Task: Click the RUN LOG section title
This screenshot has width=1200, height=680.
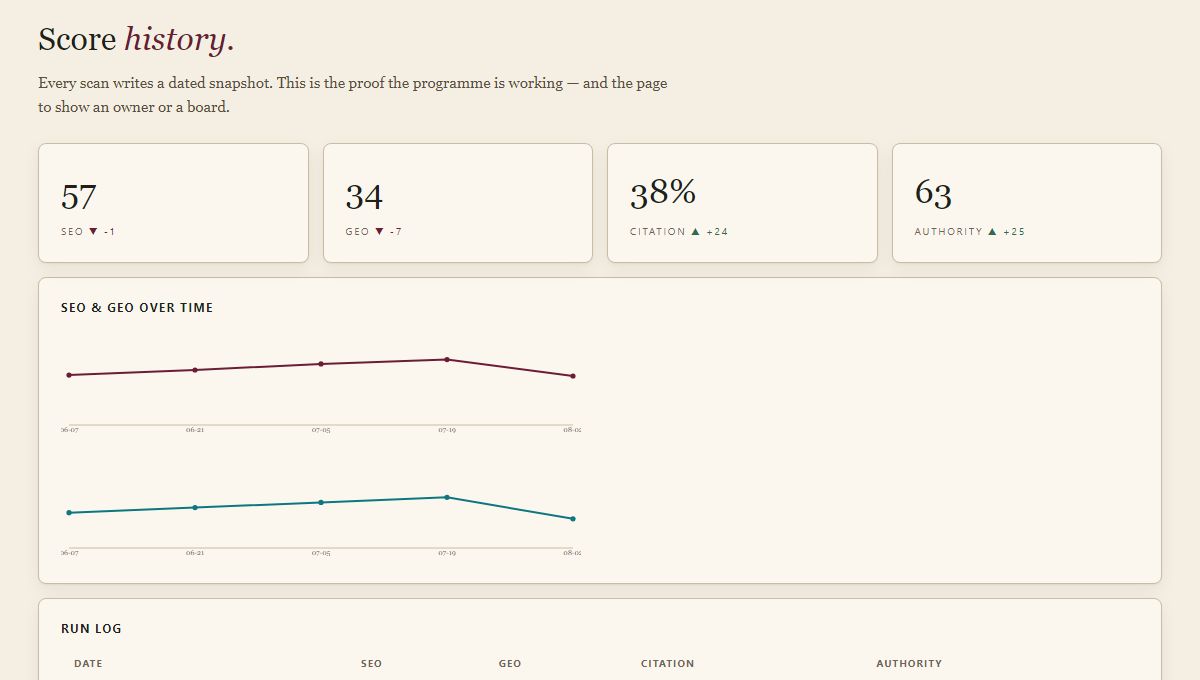Action: (x=91, y=629)
